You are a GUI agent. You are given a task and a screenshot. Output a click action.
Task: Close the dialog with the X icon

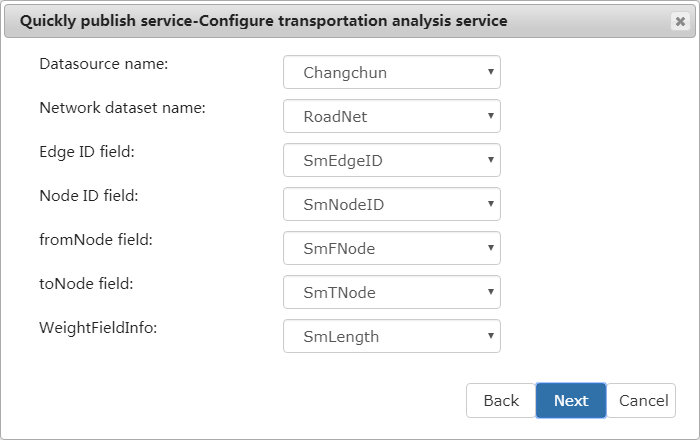click(x=680, y=21)
